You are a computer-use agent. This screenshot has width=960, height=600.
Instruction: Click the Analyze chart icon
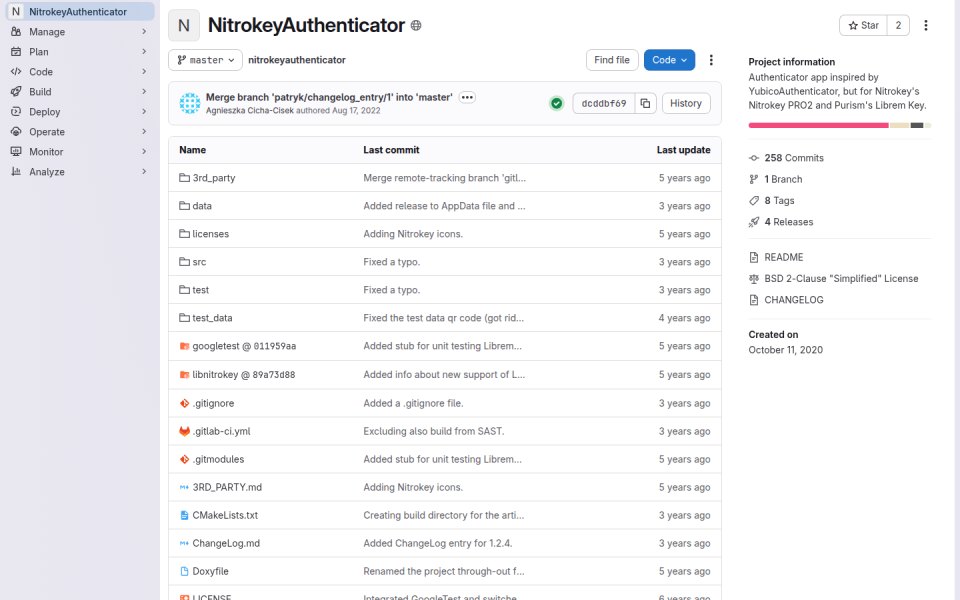tap(16, 172)
